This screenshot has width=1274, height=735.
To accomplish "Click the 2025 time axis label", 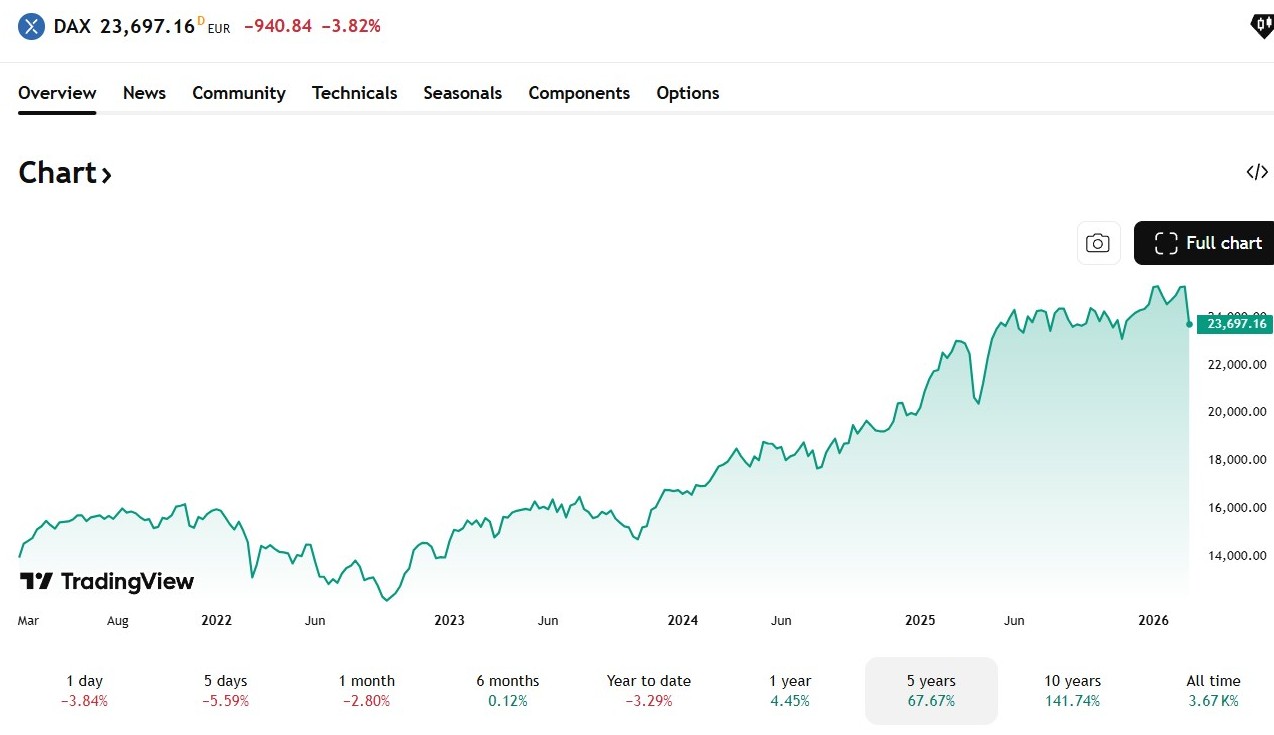I will coord(920,620).
